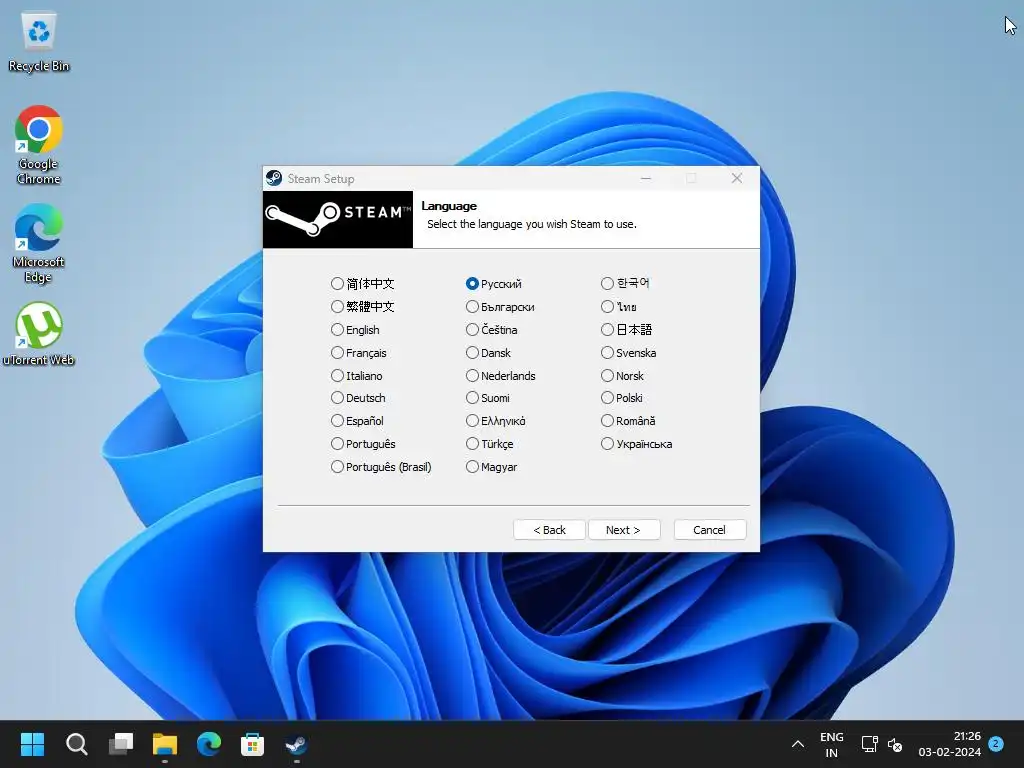Open File Explorer from the taskbar
Screen dimensions: 1024x768
(165, 744)
